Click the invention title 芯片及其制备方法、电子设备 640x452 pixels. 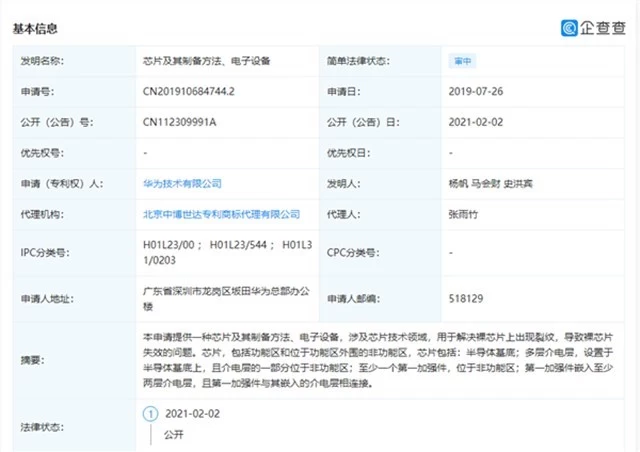(206, 60)
